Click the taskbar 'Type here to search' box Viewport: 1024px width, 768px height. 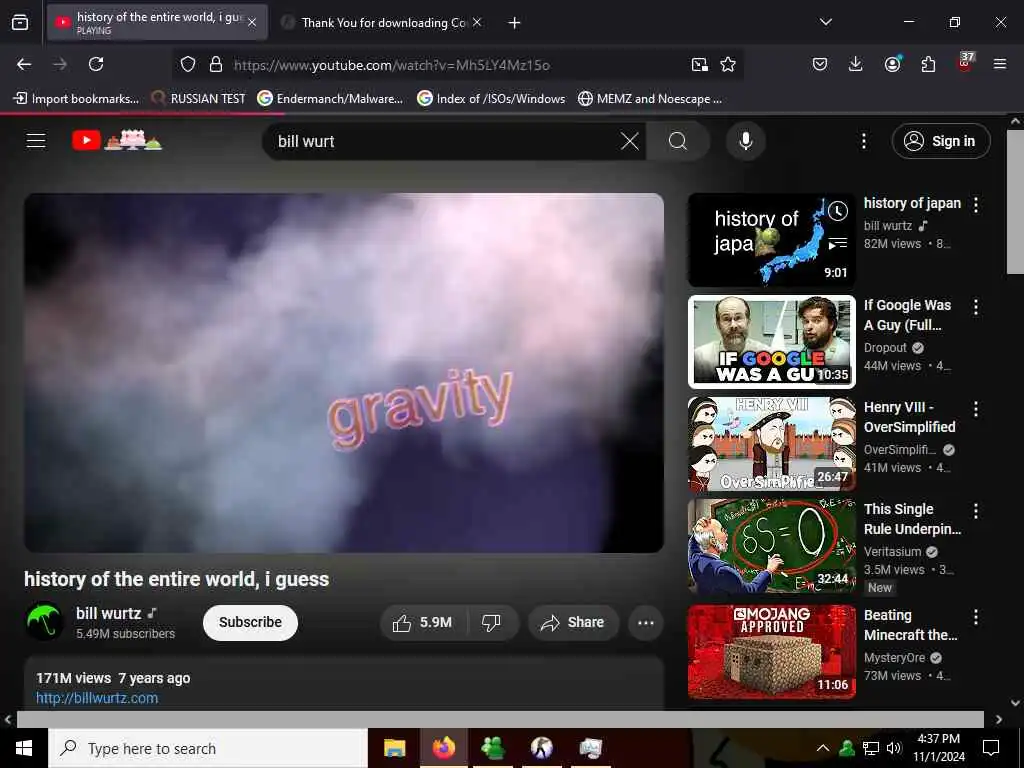(208, 748)
